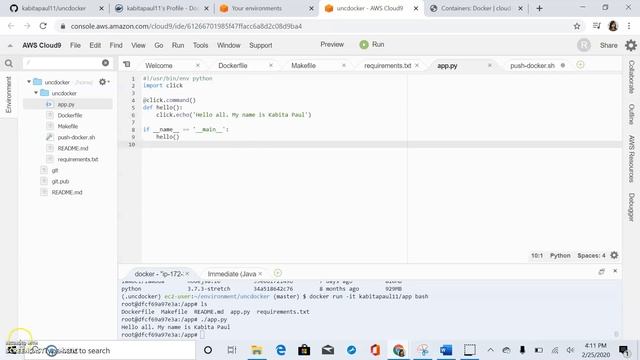Open editor status bar settings gear

pyautogui.click(x=614, y=256)
